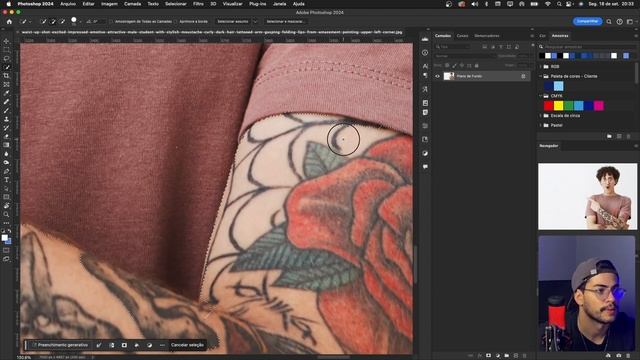Swap foreground and background colors
The height and width of the screenshot is (360, 640).
[x=9, y=231]
